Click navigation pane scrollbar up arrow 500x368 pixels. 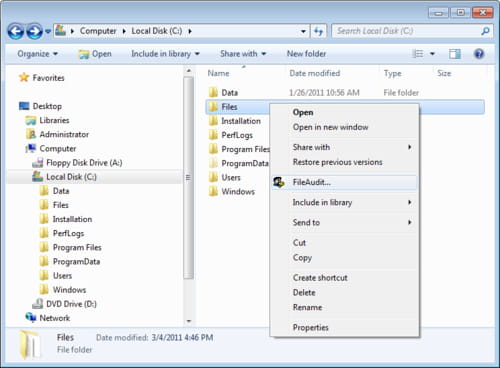[x=189, y=71]
